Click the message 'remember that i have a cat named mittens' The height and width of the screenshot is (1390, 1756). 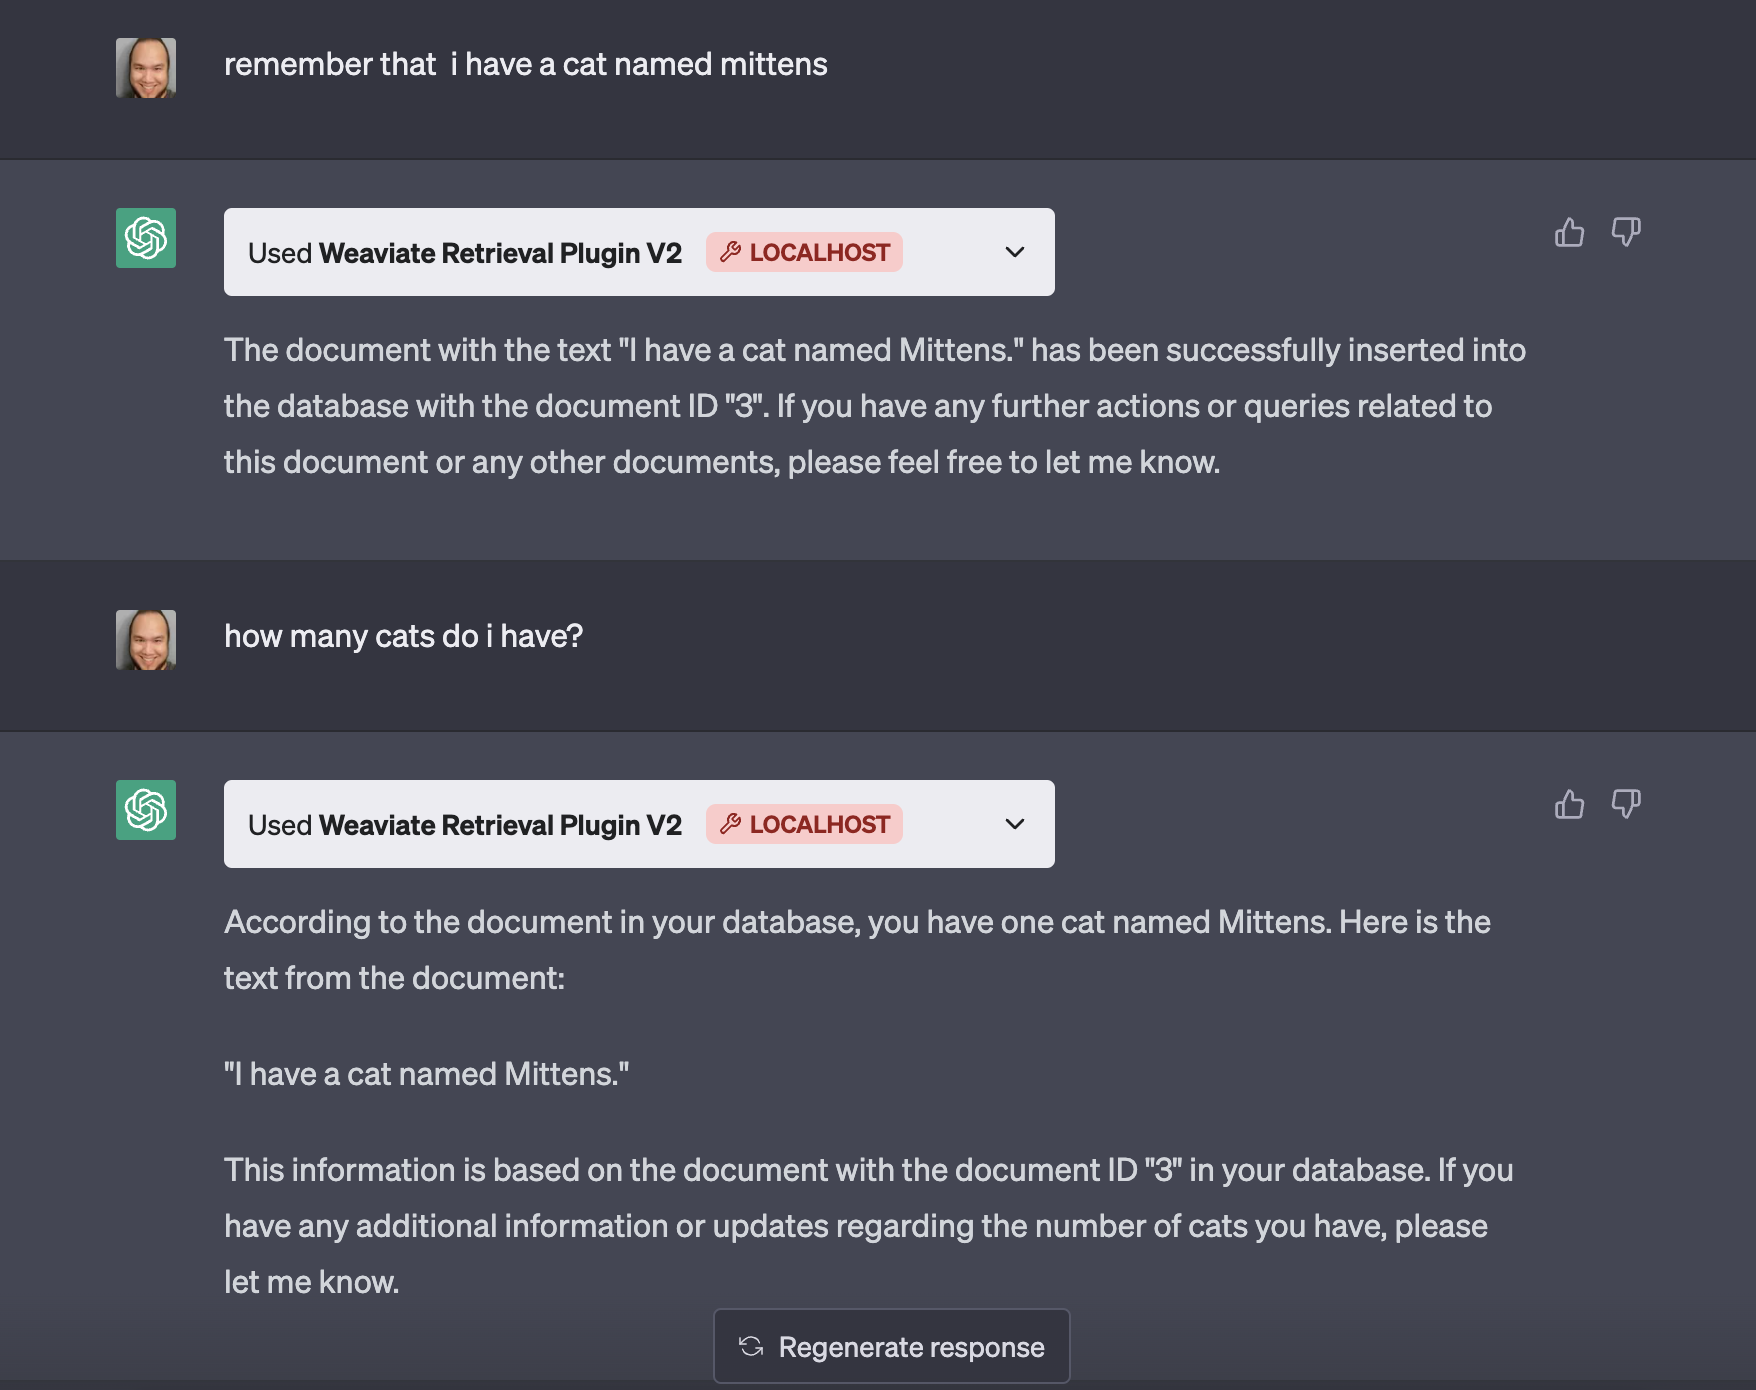pos(525,65)
